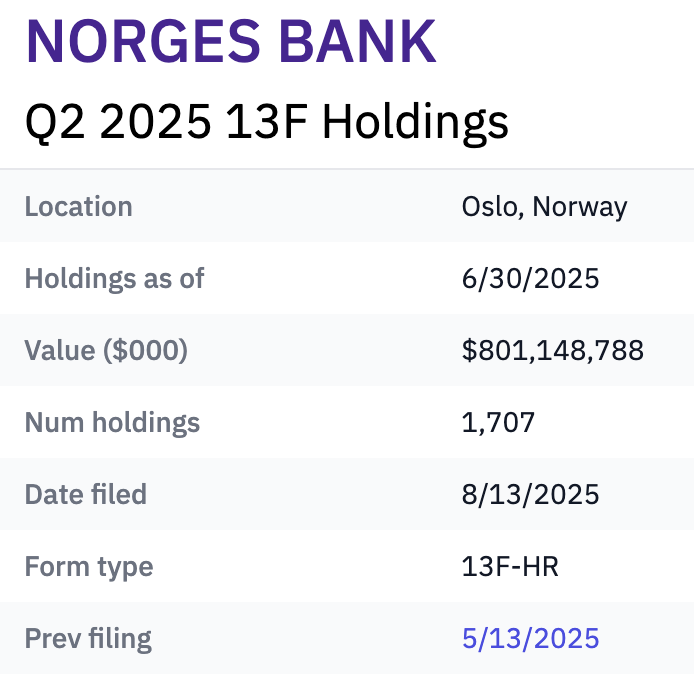Click the 13F text in the subtitle
This screenshot has height=676, width=694.
[x=266, y=121]
